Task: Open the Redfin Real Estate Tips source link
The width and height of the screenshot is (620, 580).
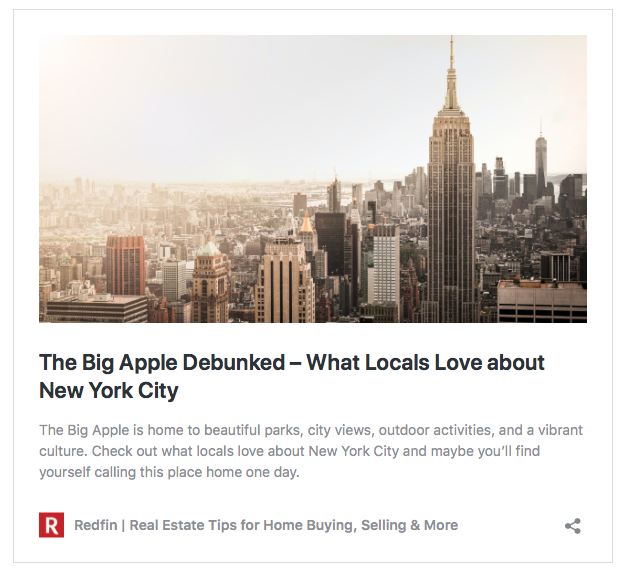Action: [266, 525]
